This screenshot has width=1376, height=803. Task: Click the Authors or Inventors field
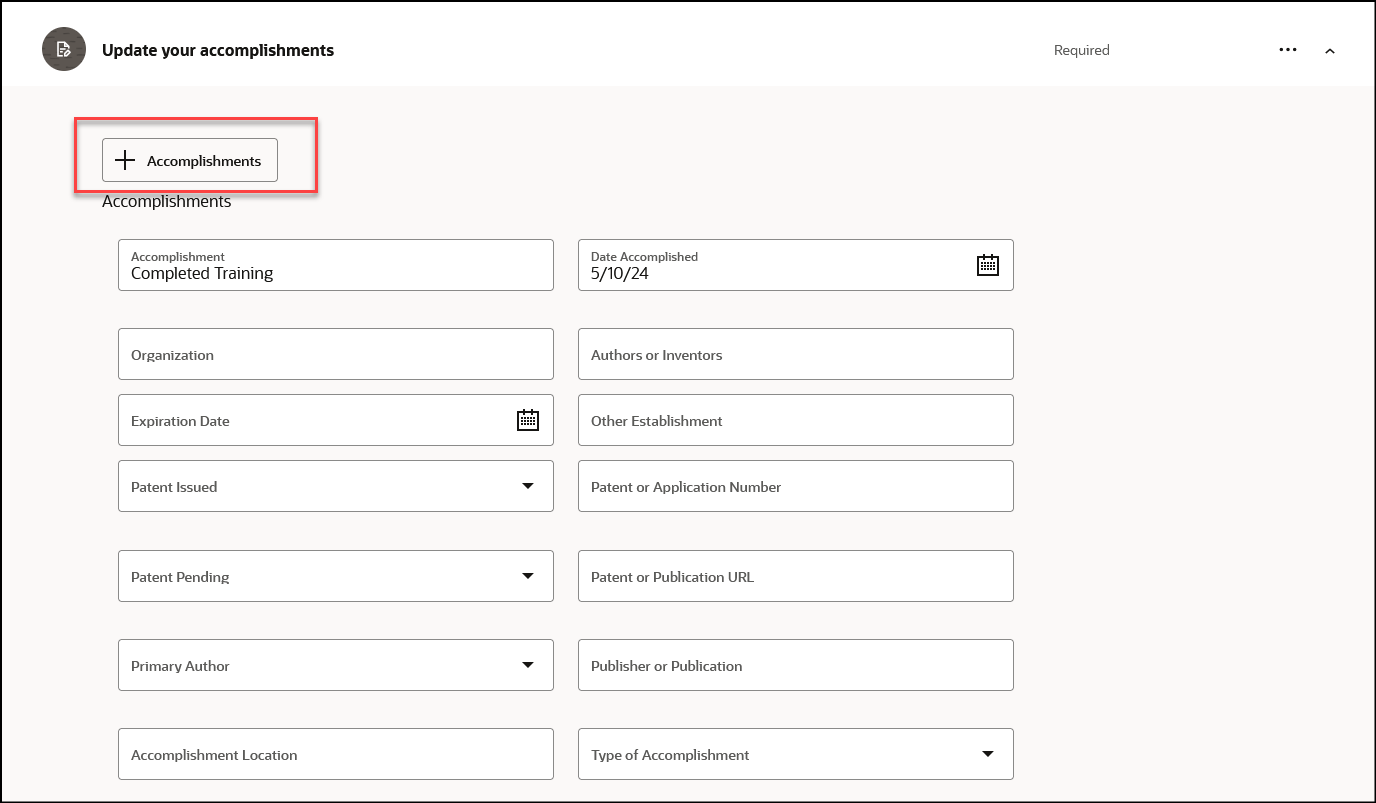pyautogui.click(x=795, y=354)
